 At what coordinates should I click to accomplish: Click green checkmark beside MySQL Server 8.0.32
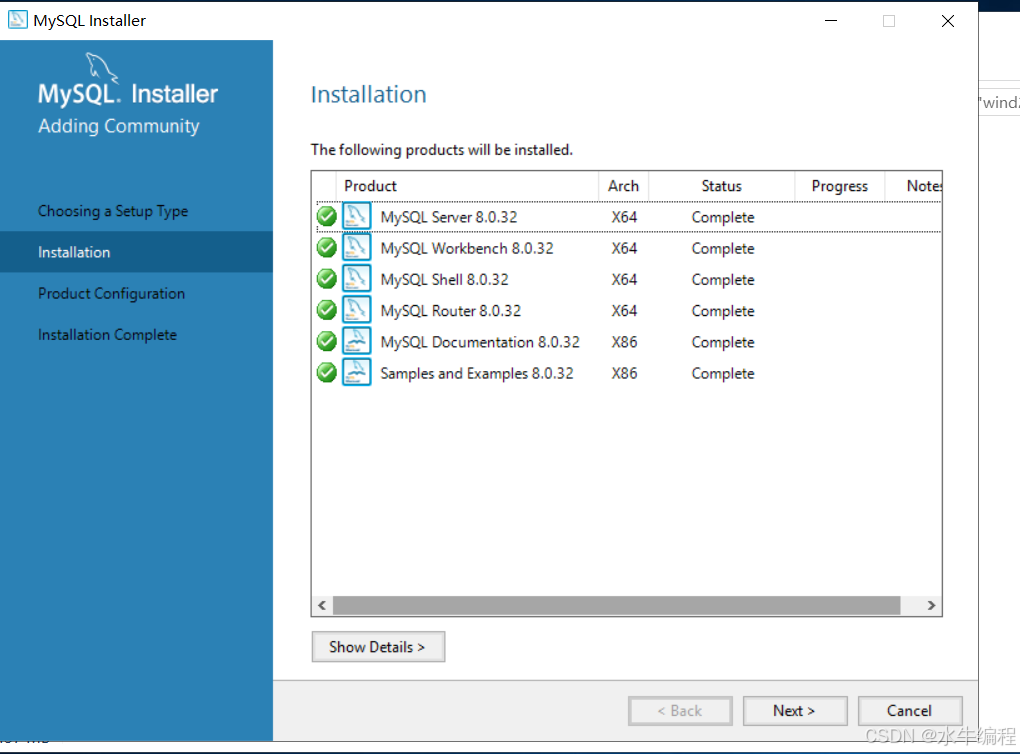pyautogui.click(x=327, y=216)
